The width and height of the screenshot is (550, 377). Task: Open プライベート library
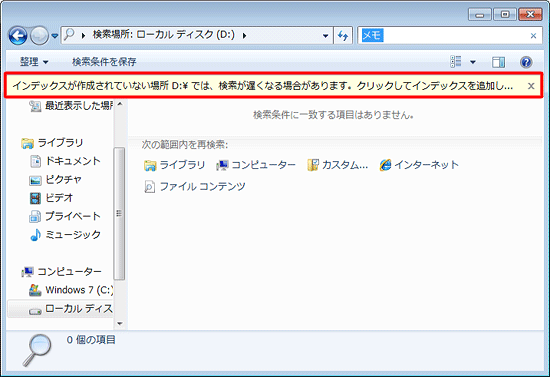[65, 216]
